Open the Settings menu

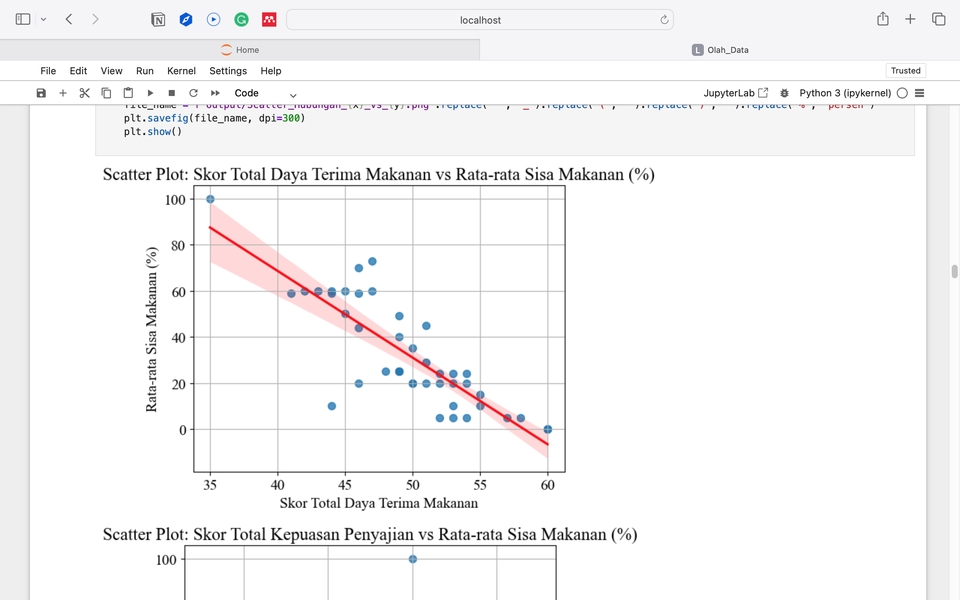(x=228, y=71)
